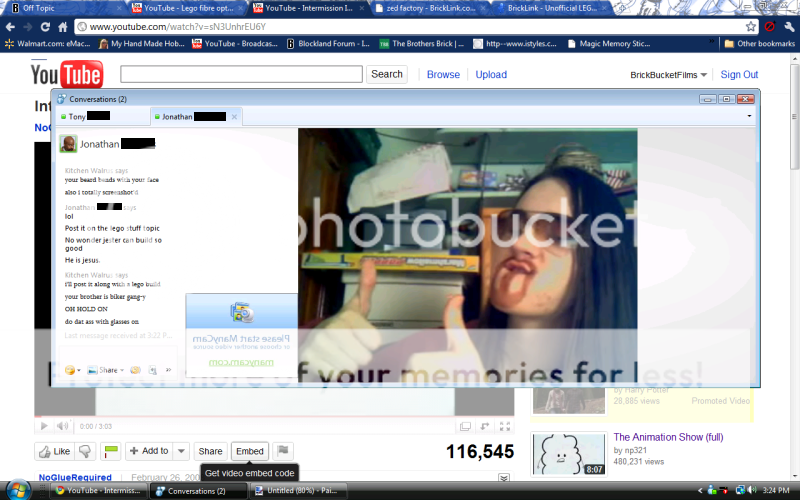
Task: Mute the video with the speaker icon
Action: 62,426
